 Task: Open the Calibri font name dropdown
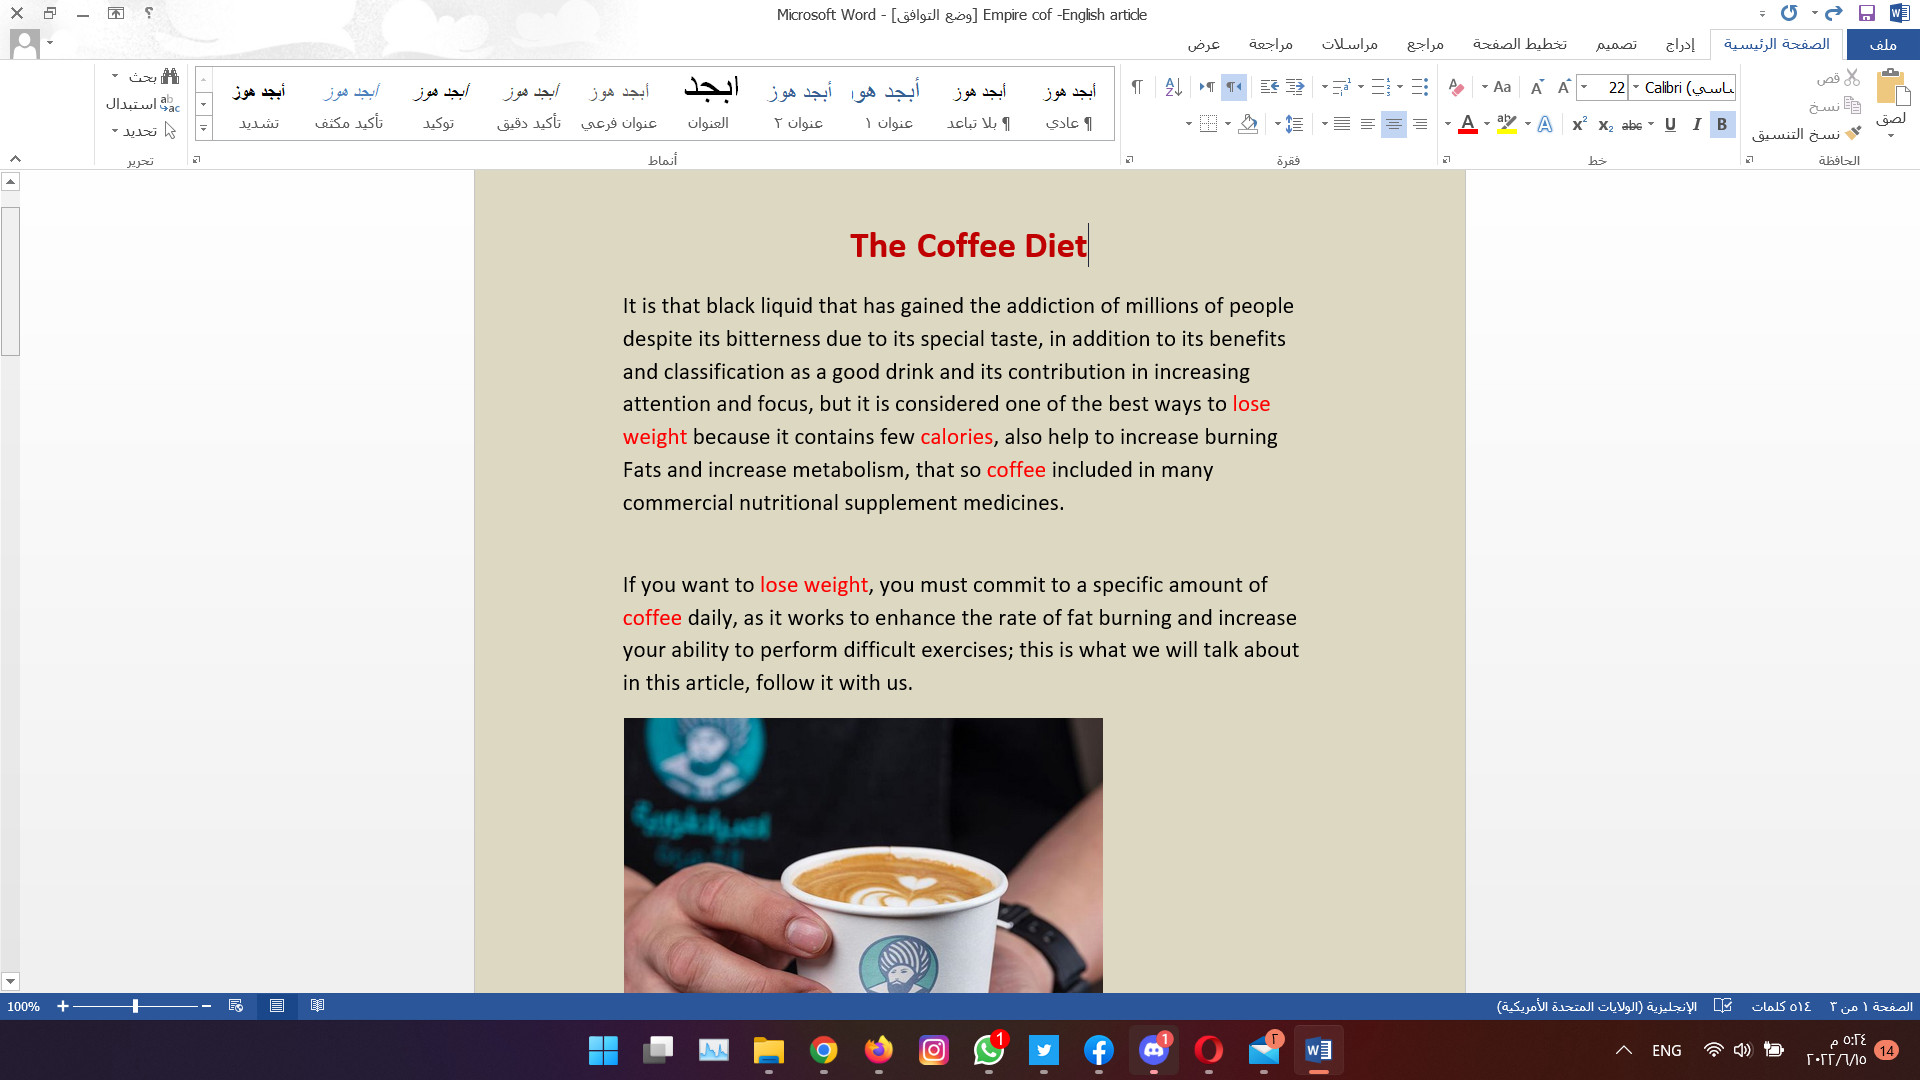(x=1636, y=88)
